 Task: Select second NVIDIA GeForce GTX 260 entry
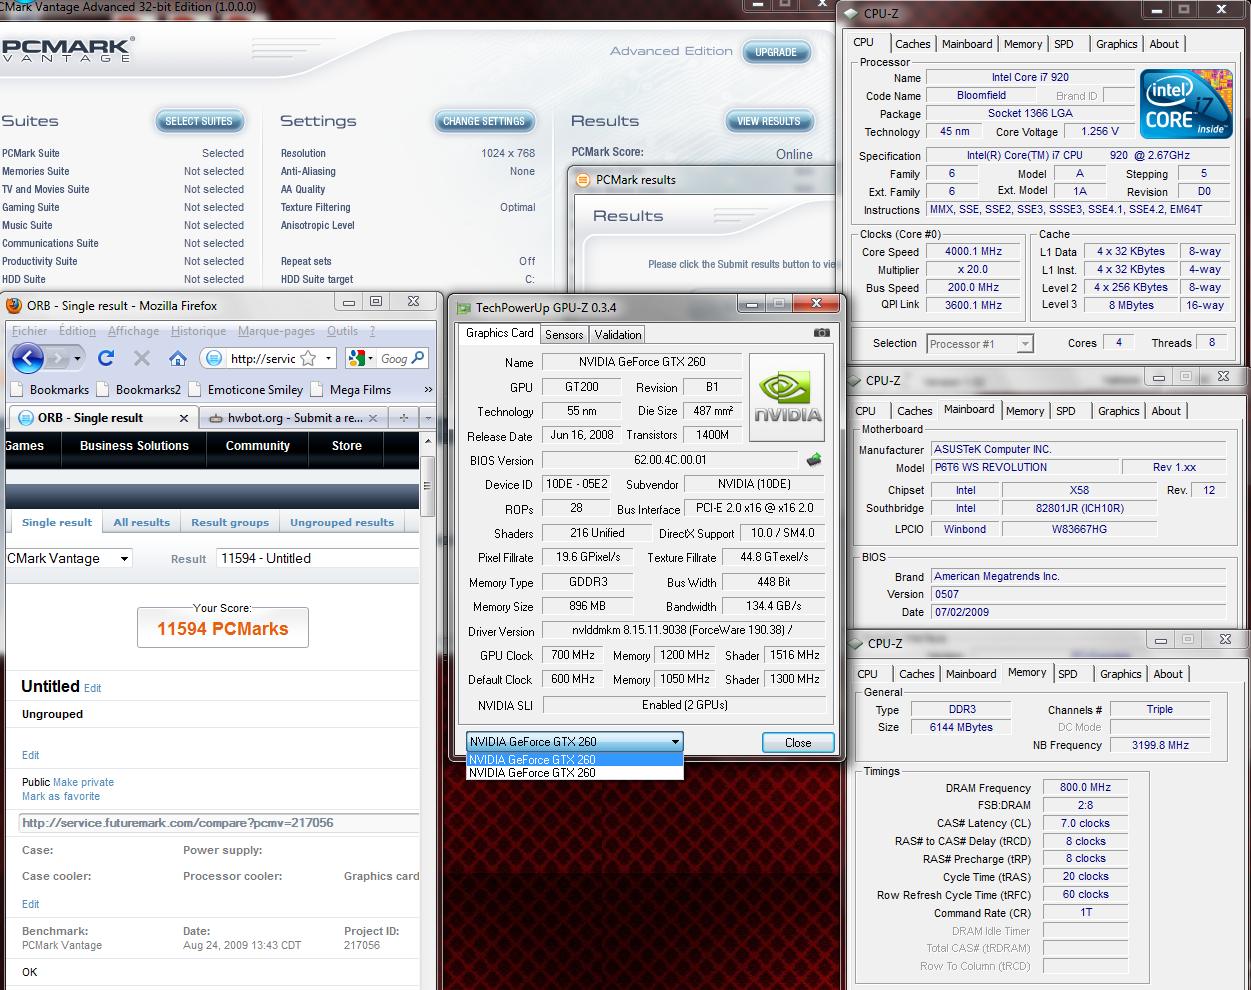point(575,773)
